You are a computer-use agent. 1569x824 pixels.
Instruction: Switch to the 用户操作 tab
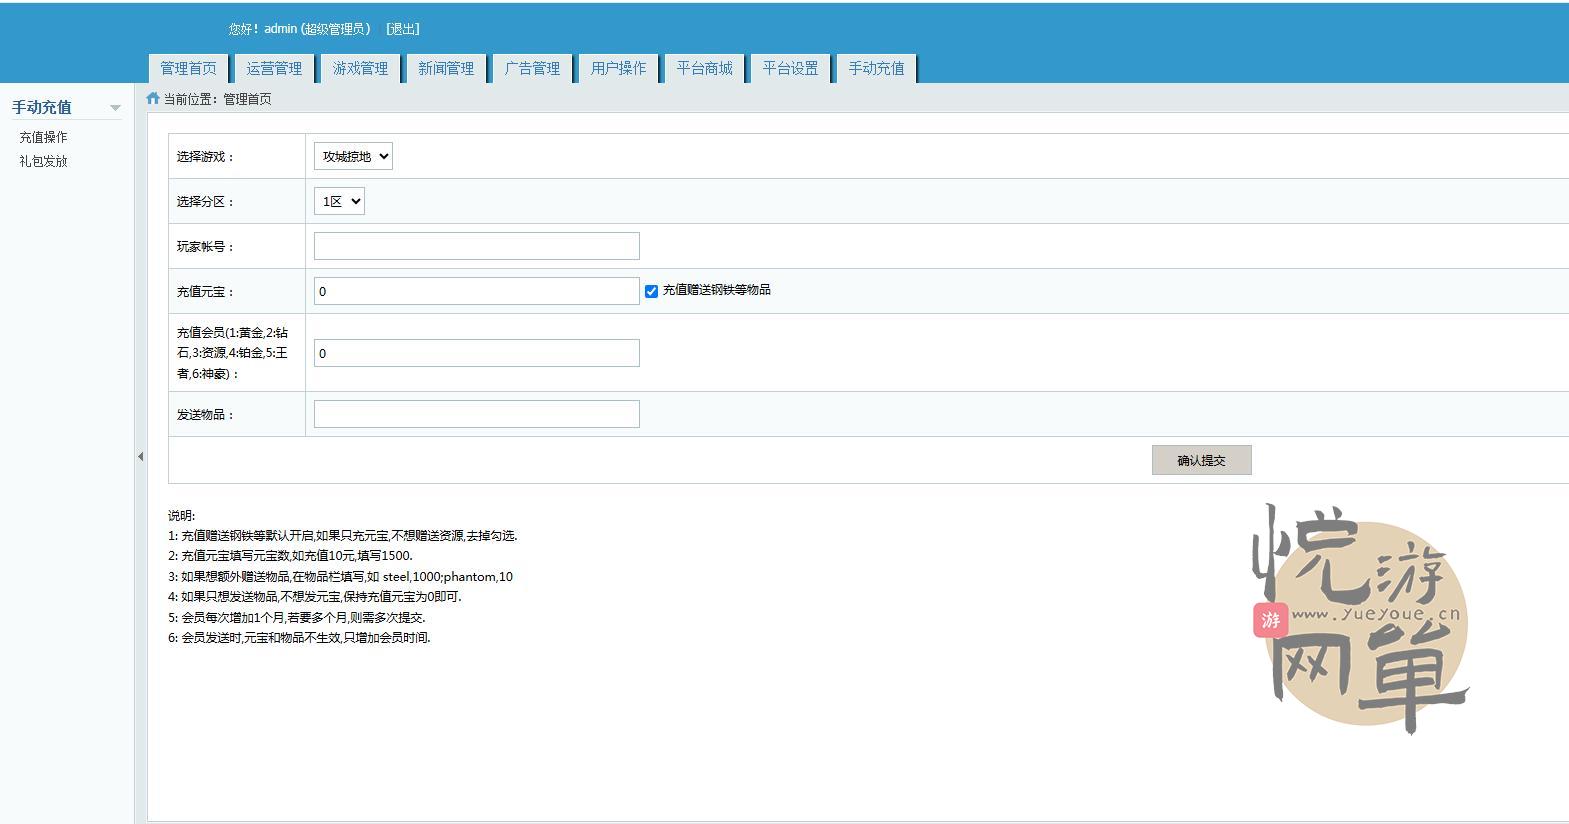(x=618, y=68)
